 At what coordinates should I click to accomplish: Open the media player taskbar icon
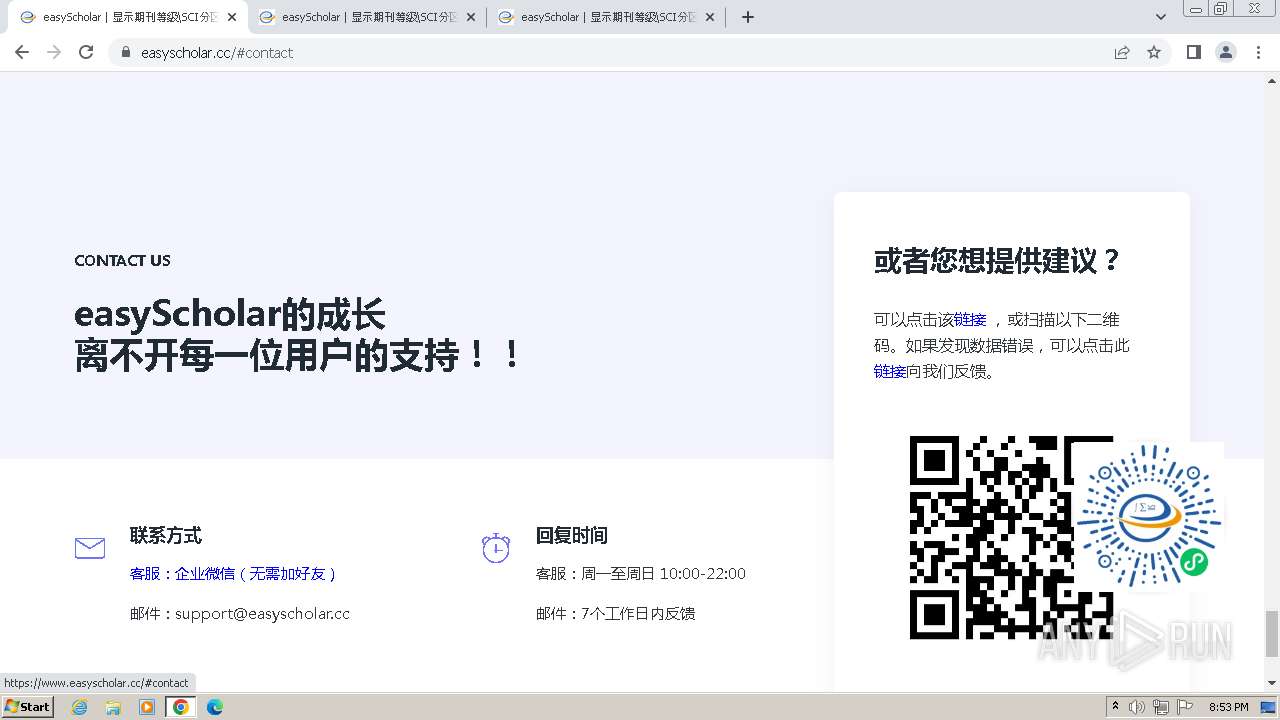click(x=147, y=707)
